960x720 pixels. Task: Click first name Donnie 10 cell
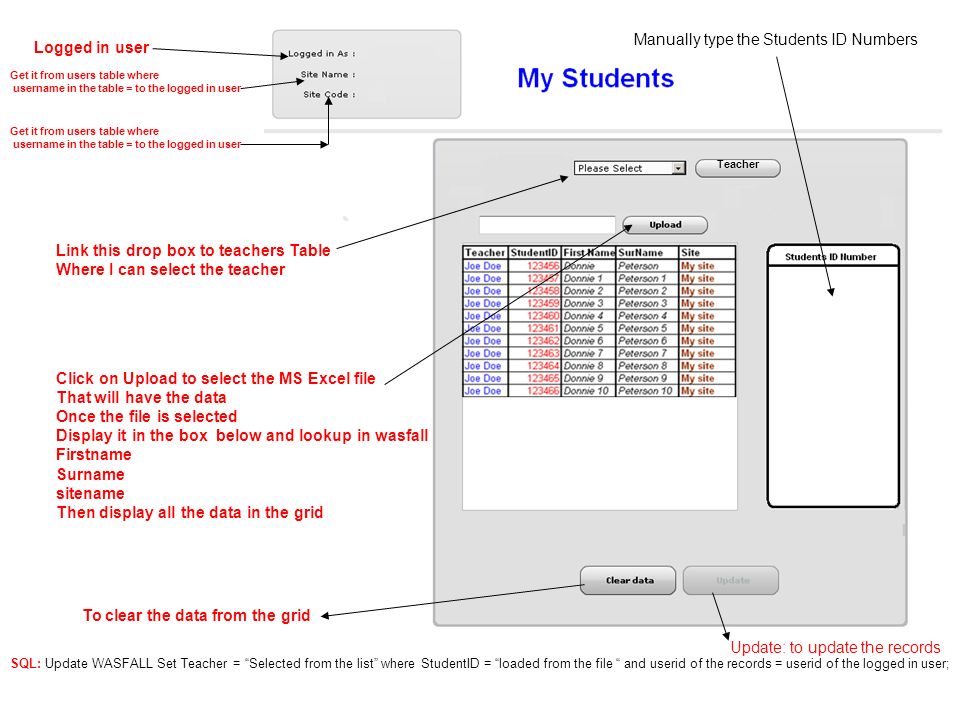pyautogui.click(x=588, y=391)
